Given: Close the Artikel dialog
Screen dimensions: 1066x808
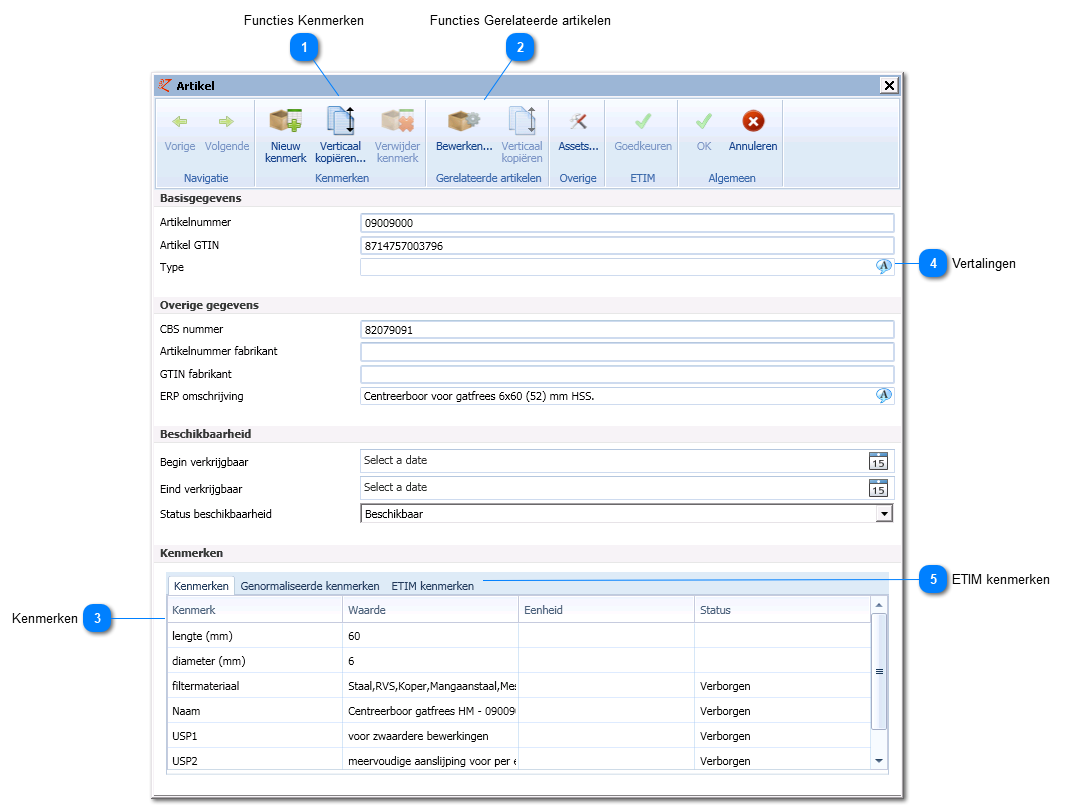Looking at the screenshot, I should (889, 85).
